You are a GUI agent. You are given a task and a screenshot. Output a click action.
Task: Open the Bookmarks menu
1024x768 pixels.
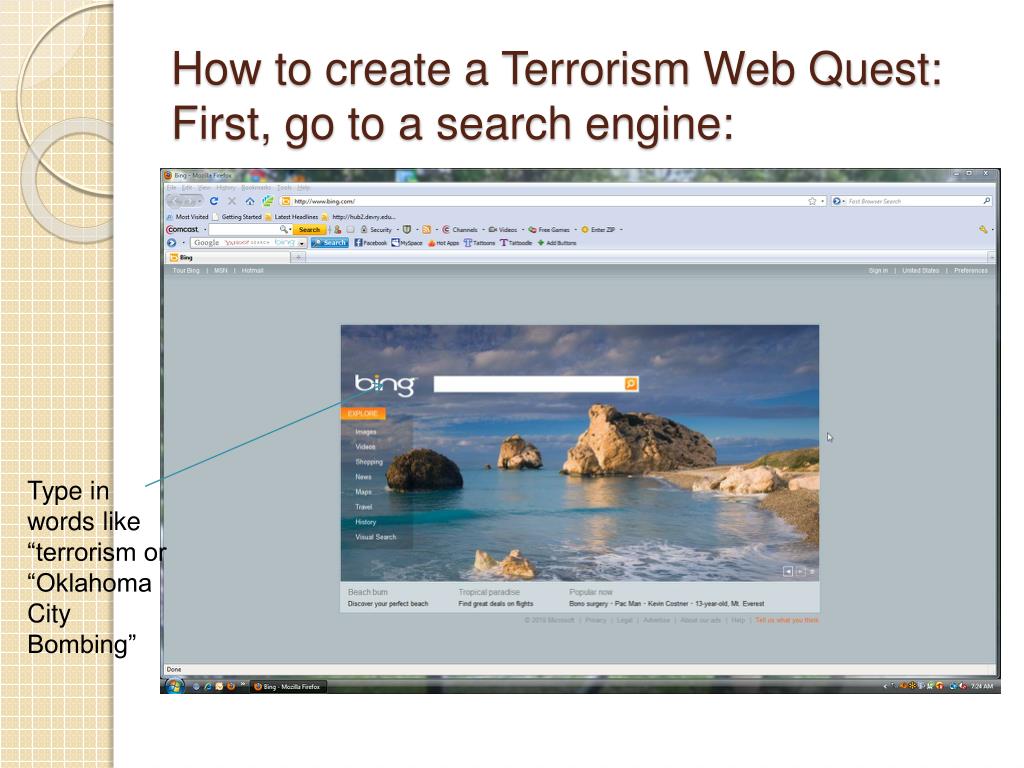256,187
